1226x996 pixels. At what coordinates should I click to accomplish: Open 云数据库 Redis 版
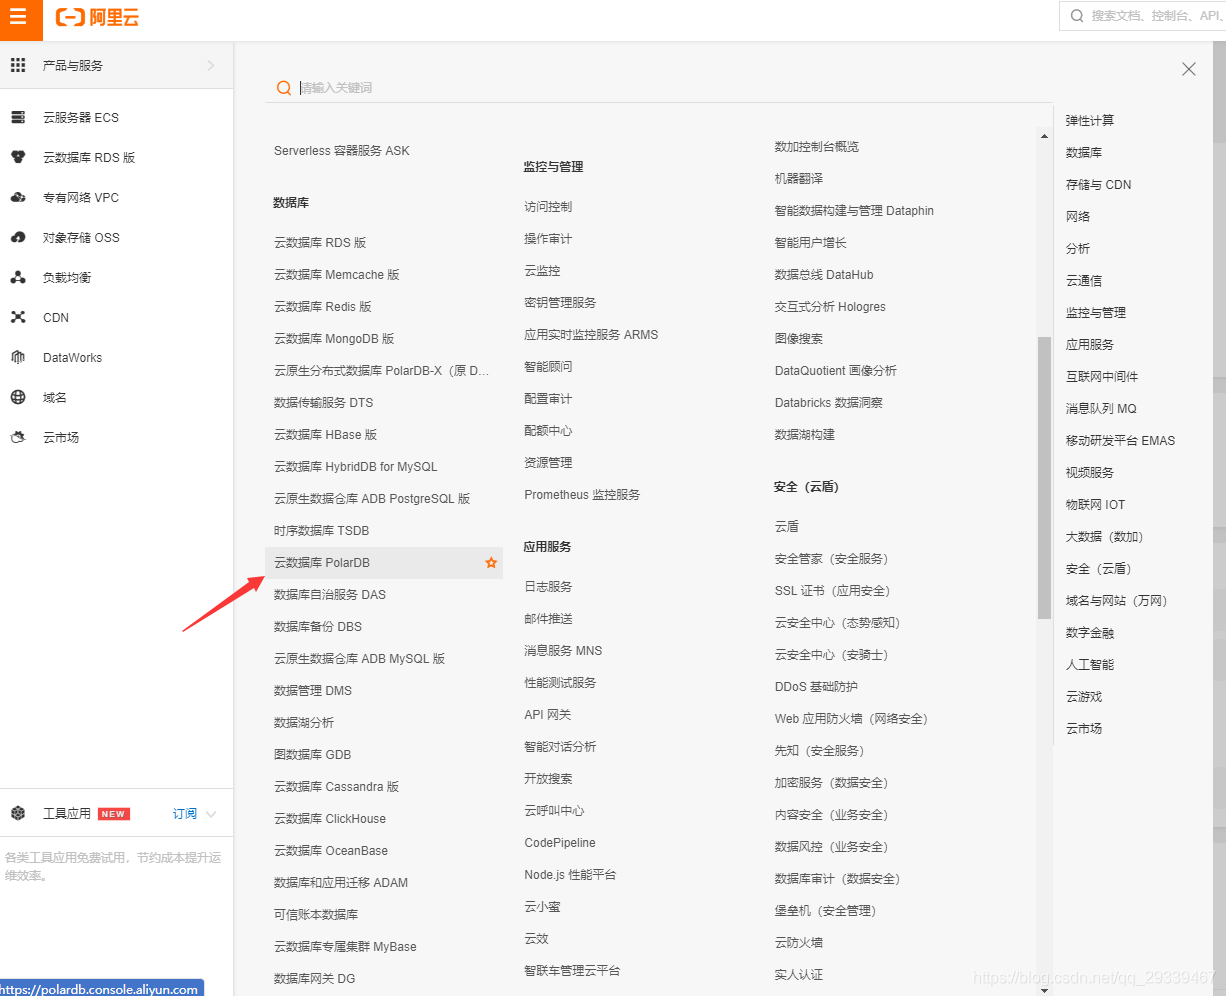tap(323, 307)
